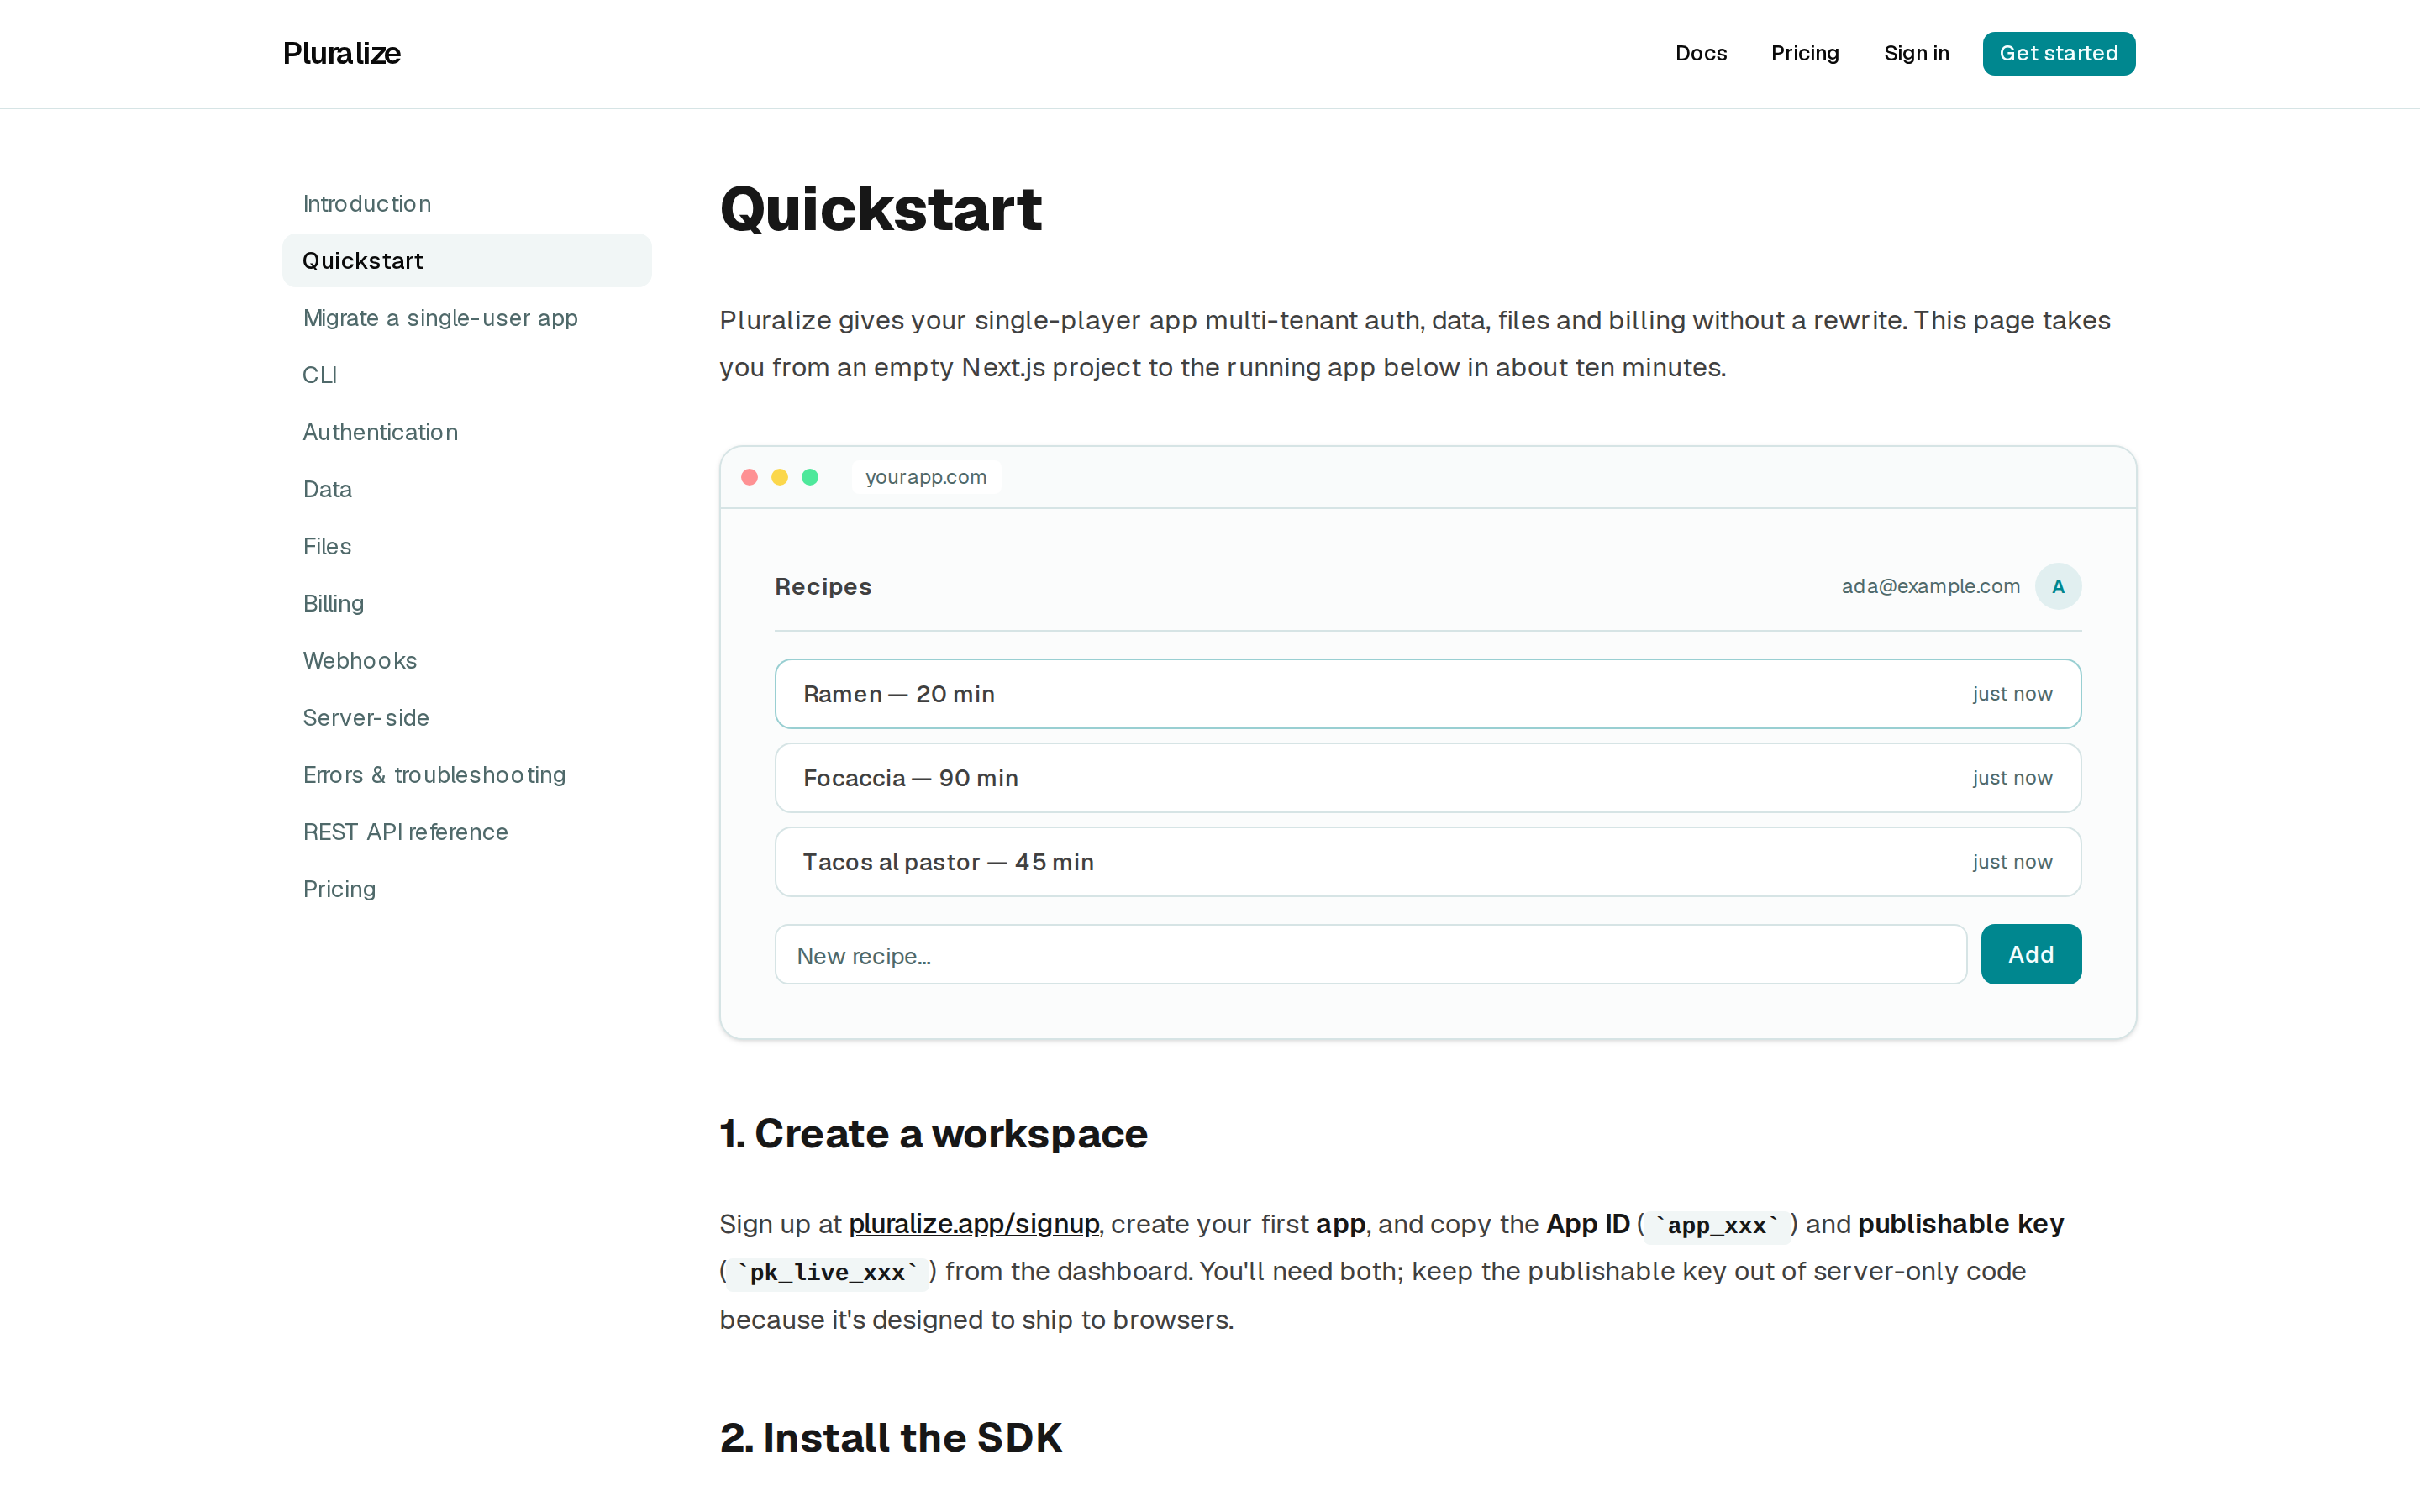
Task: Click the user avatar 'A' icon
Action: tap(2058, 586)
